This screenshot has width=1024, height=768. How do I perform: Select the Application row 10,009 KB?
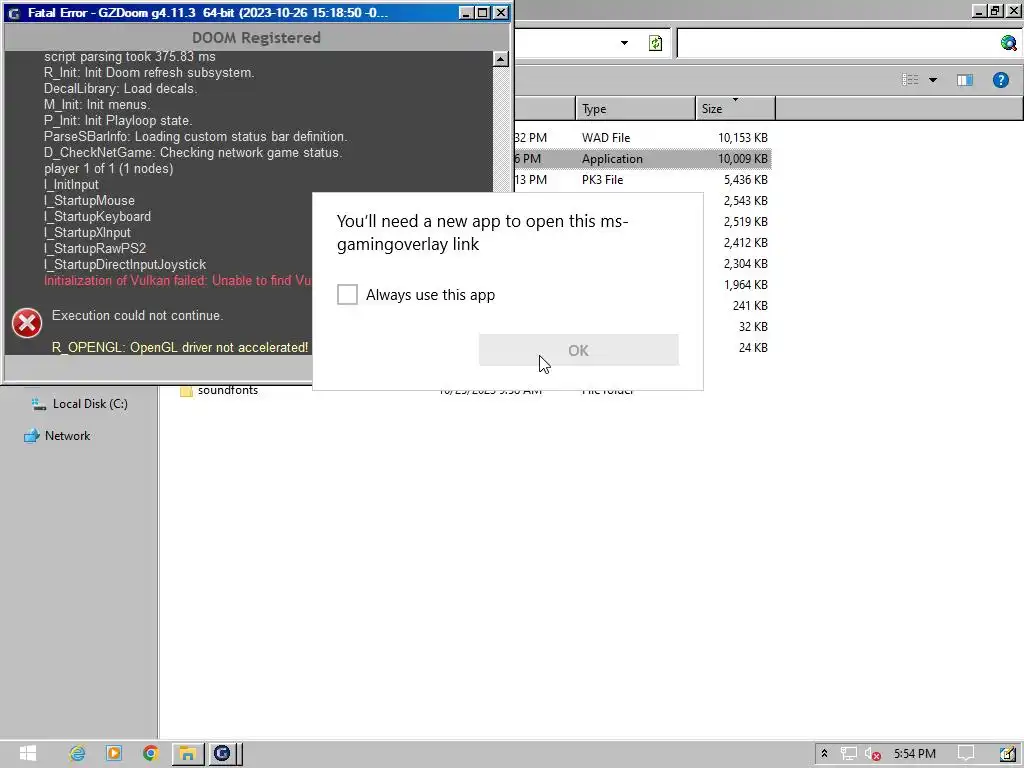643,159
